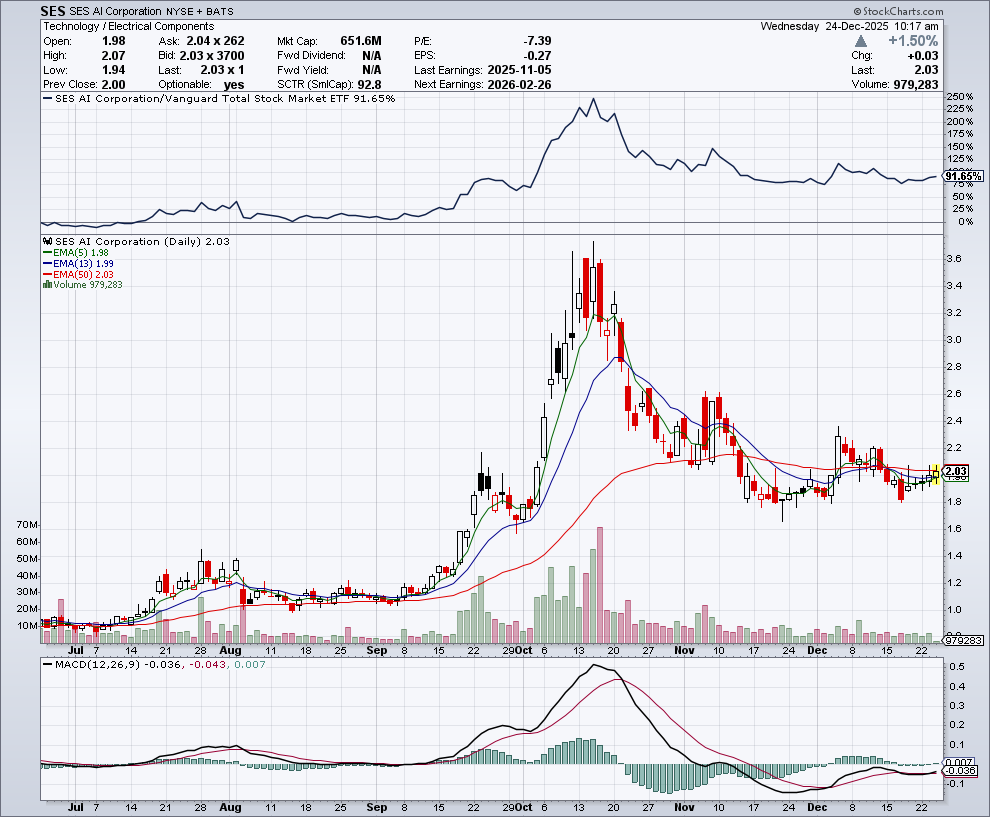Click the Open price value 1.98

click(x=114, y=41)
